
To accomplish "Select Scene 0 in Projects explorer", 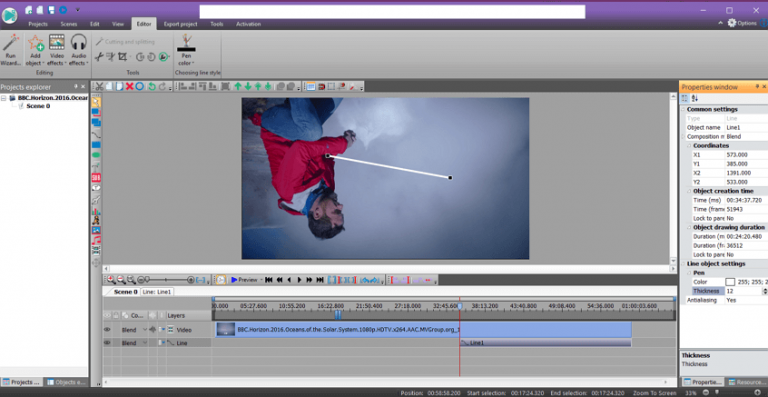I will pyautogui.click(x=38, y=106).
